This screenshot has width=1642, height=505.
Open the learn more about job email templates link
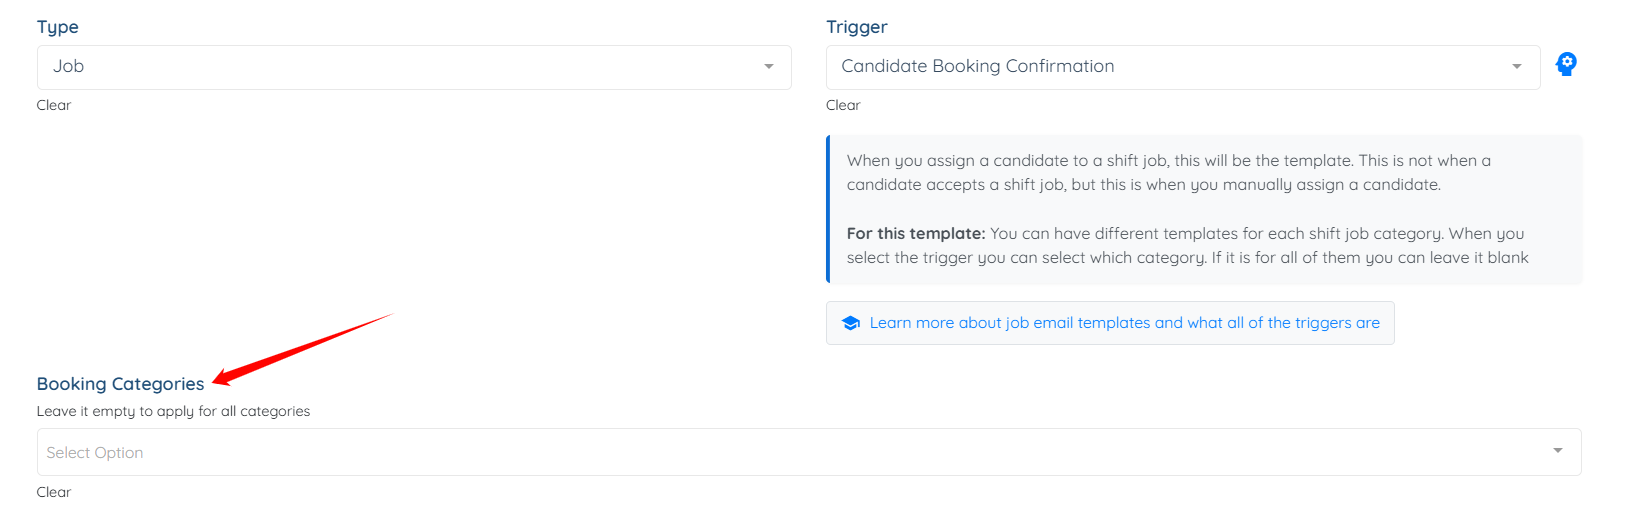click(x=1110, y=323)
